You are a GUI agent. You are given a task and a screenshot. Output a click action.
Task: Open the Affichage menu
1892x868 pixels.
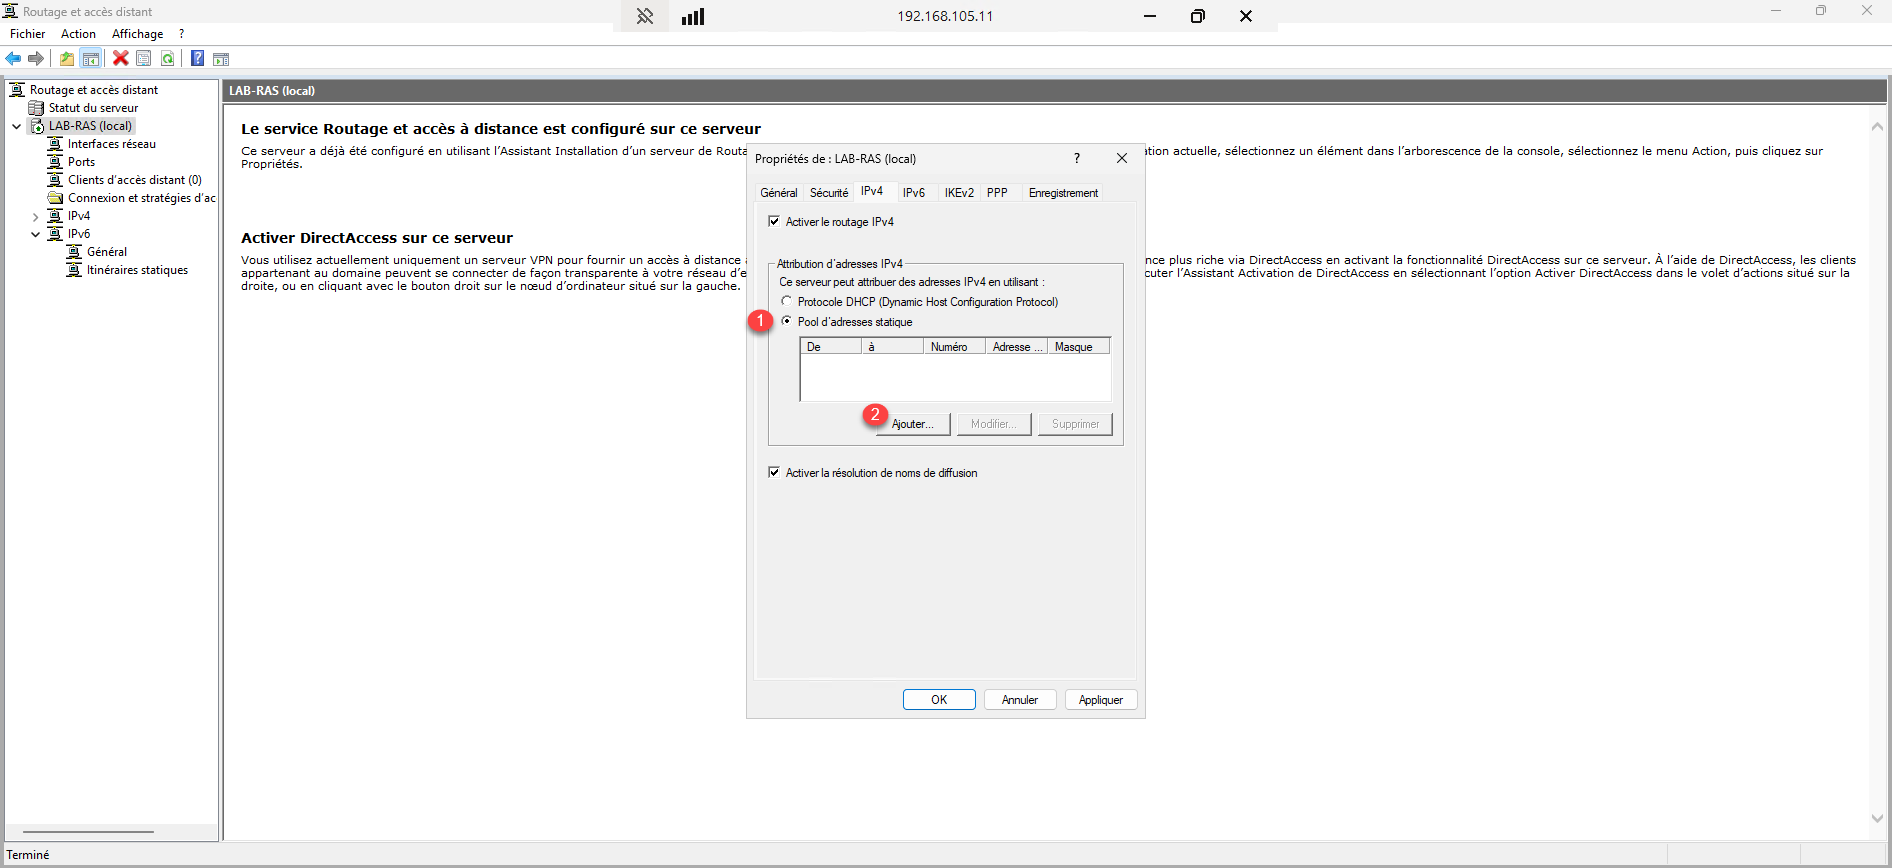(137, 34)
